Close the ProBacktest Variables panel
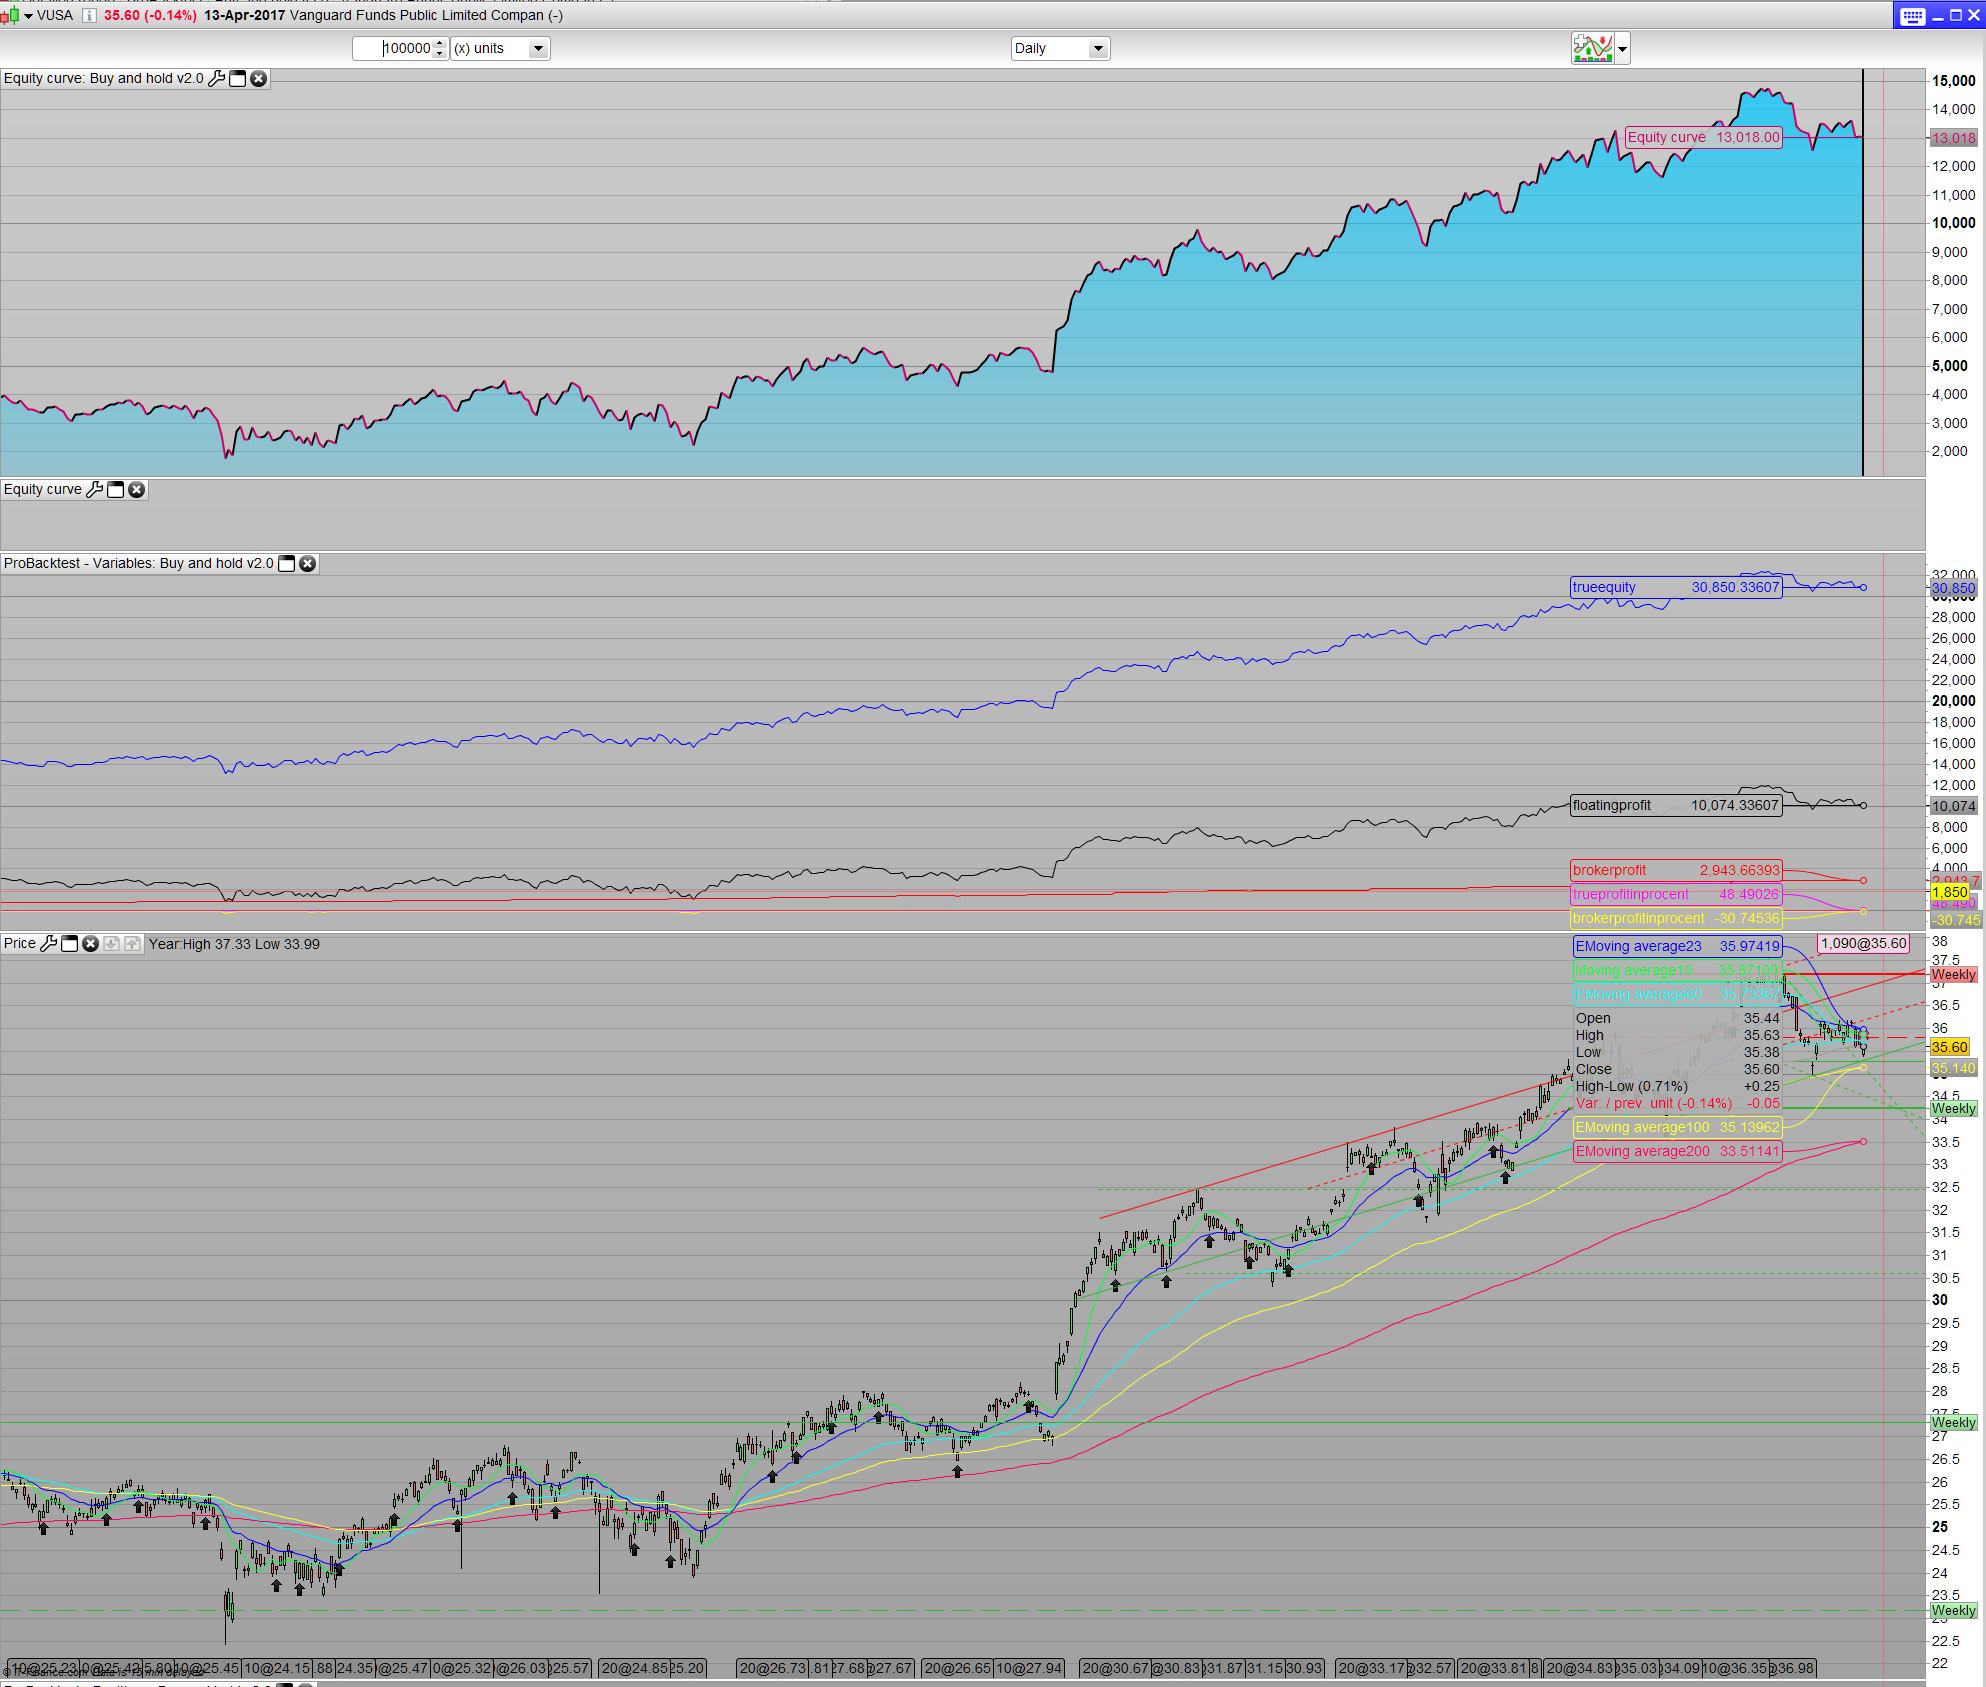The height and width of the screenshot is (1687, 1986). tap(308, 563)
